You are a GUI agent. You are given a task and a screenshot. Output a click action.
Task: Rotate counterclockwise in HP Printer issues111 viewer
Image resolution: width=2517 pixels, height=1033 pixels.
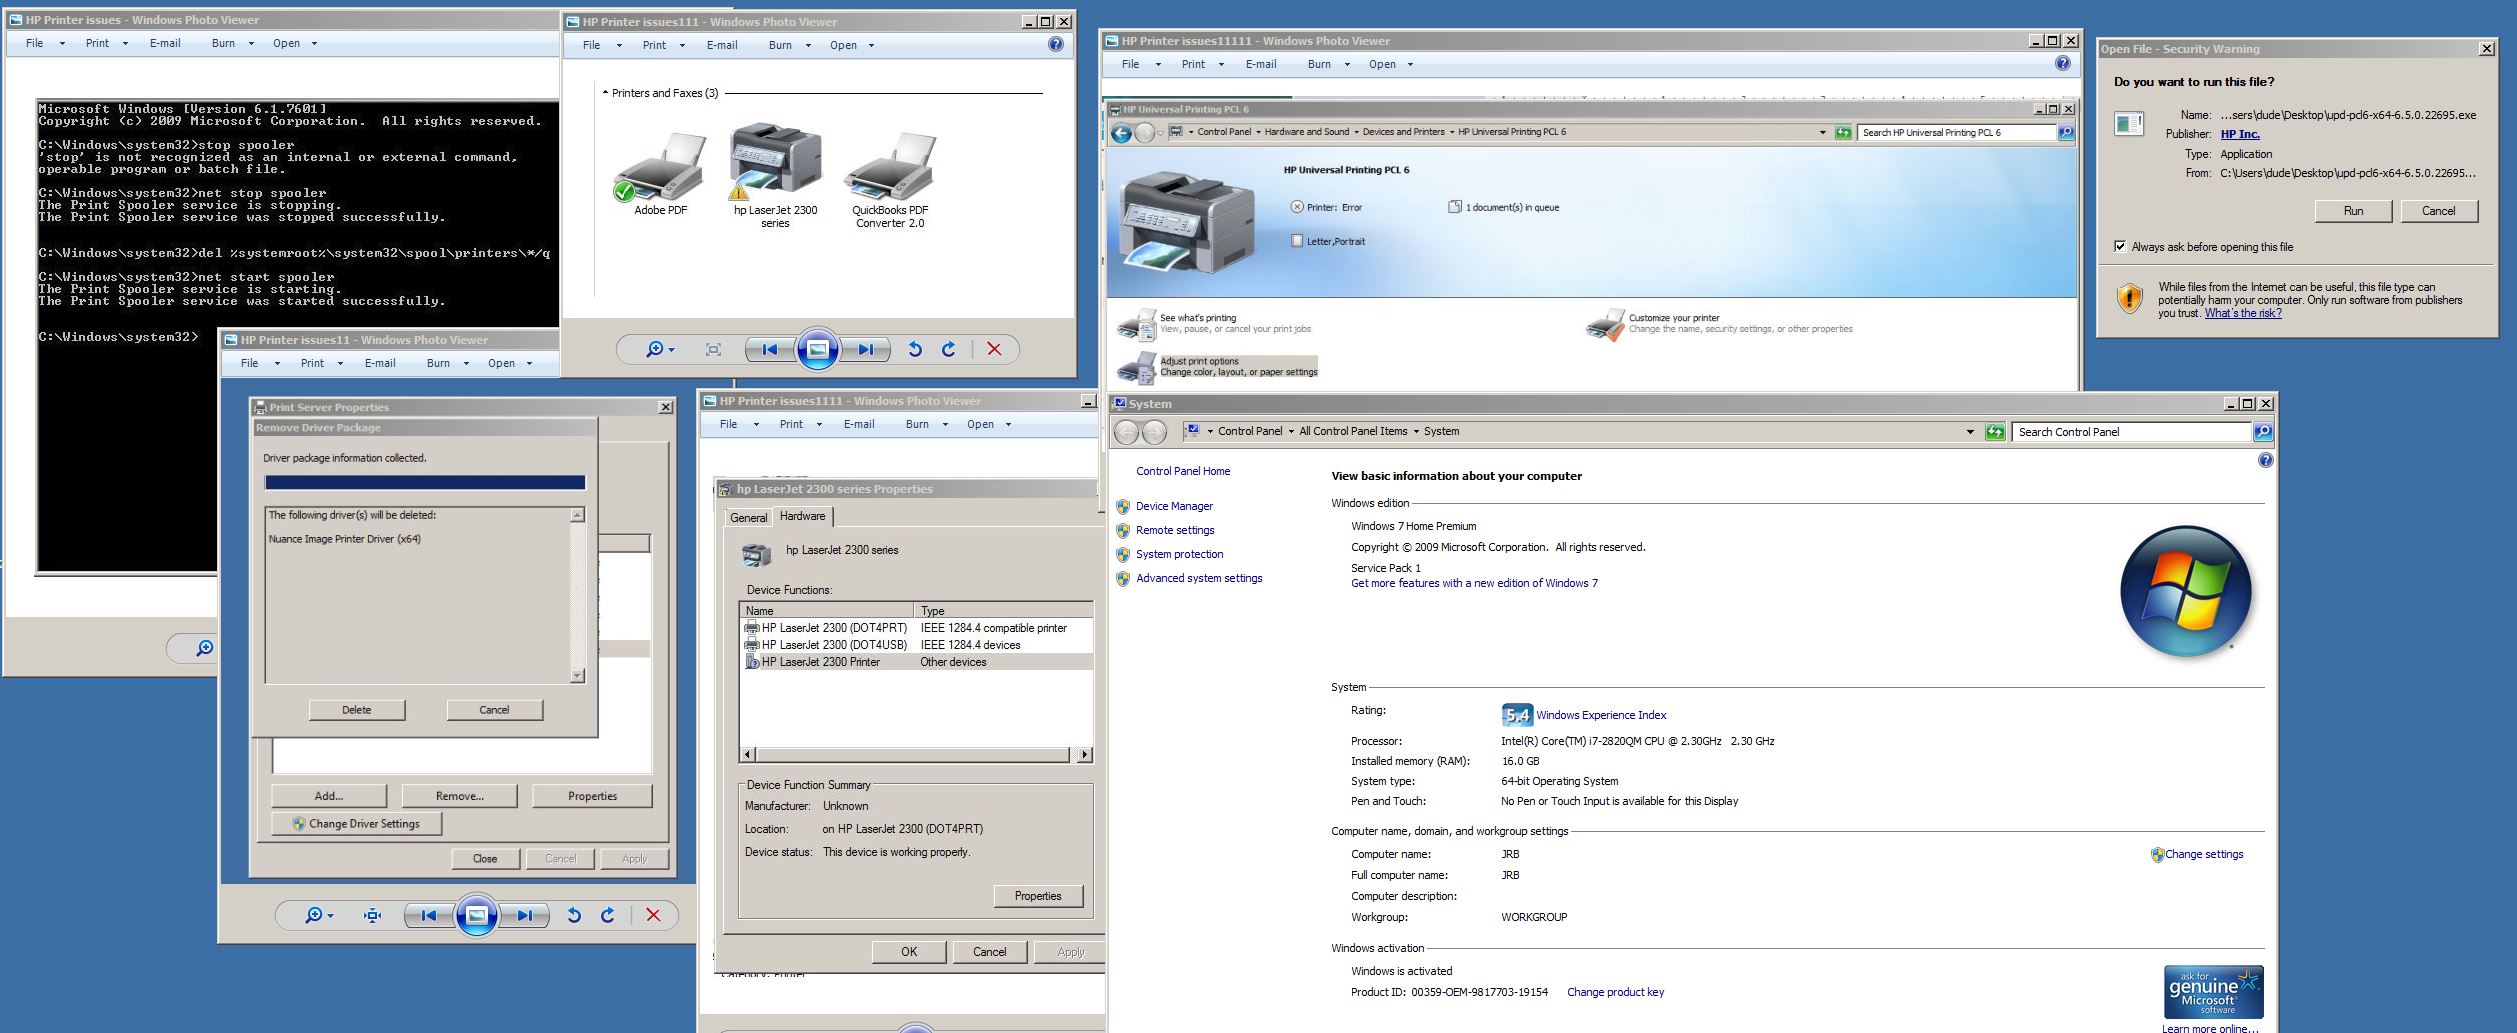(x=914, y=349)
